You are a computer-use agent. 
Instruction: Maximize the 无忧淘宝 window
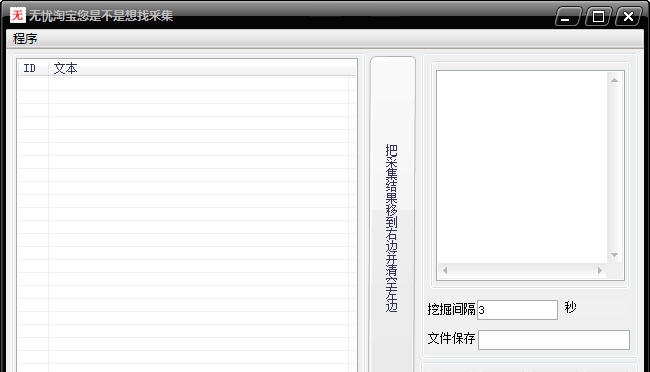coord(598,17)
